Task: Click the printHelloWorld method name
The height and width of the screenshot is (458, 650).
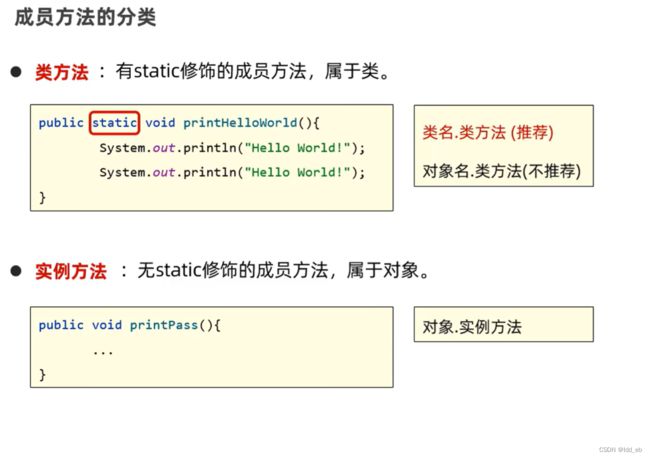Action: point(240,123)
